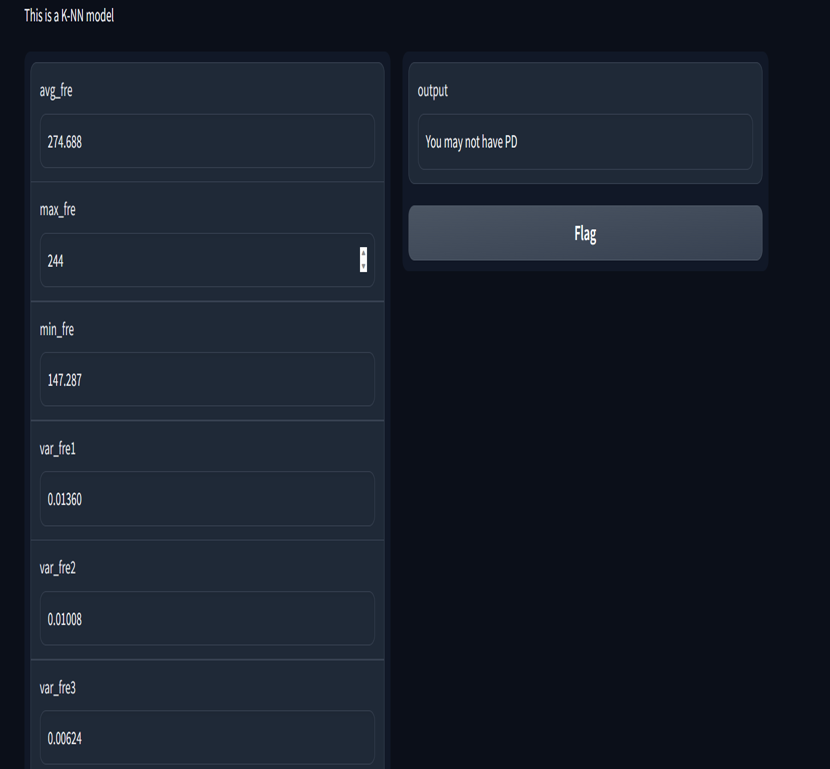The width and height of the screenshot is (830, 769).
Task: Select the var_fre3 label
Action: point(58,687)
